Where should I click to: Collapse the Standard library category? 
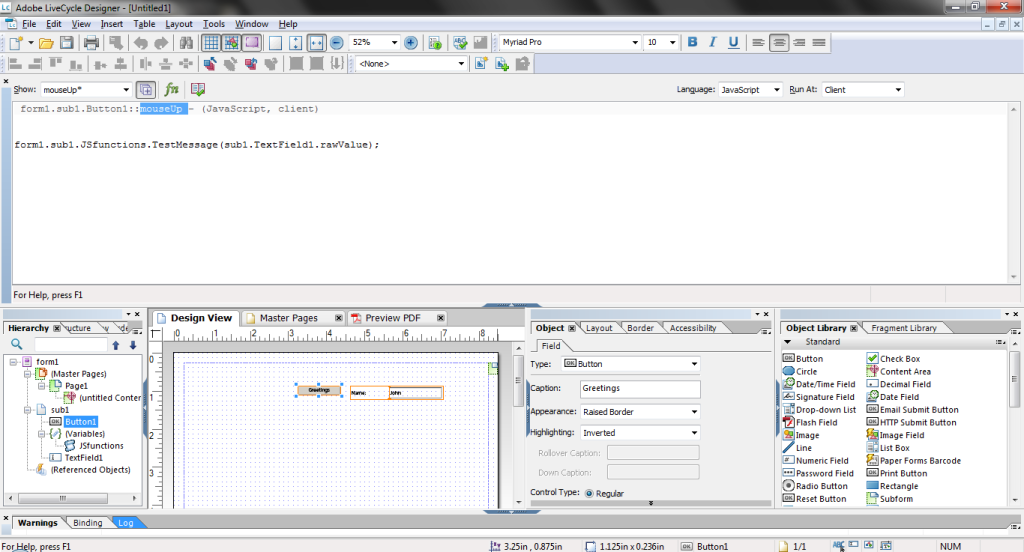(788, 342)
